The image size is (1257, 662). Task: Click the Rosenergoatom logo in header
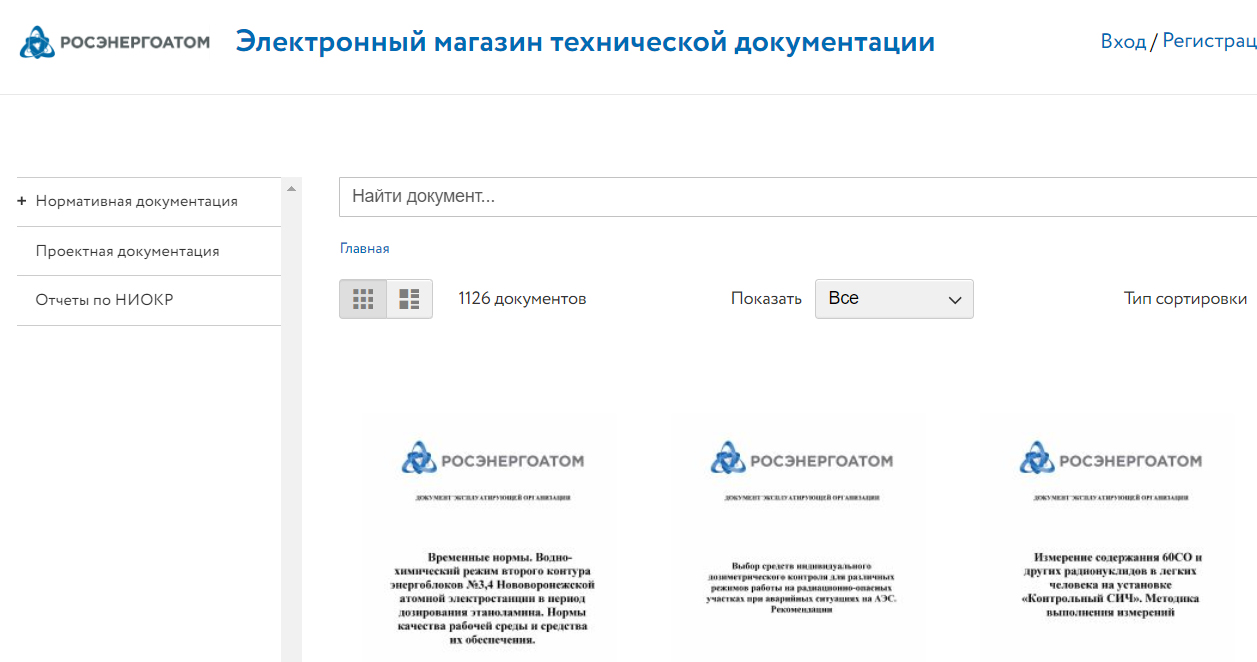point(115,42)
